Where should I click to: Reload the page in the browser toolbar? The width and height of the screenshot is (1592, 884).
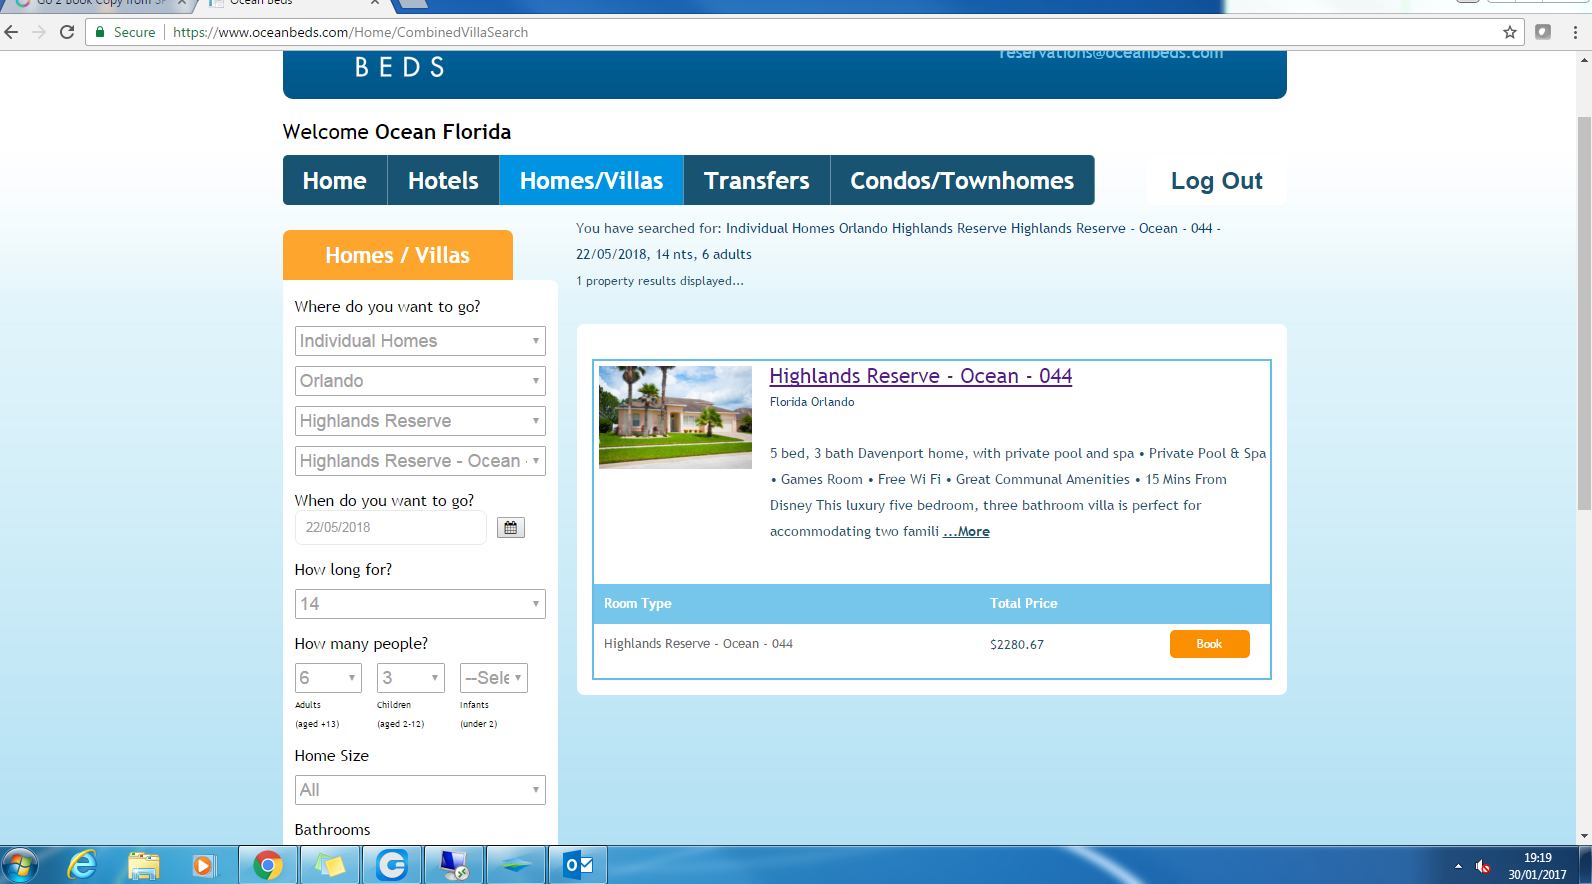[x=67, y=32]
